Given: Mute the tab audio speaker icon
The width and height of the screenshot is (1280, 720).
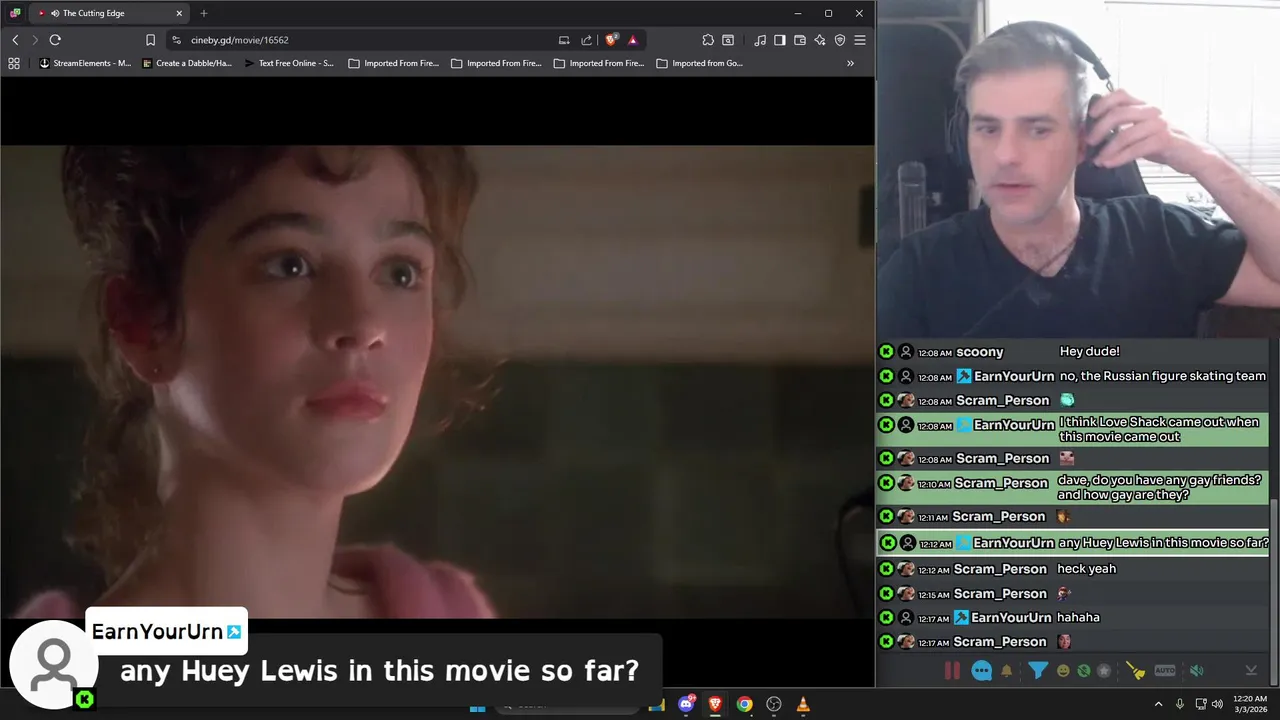Looking at the screenshot, I should [54, 13].
